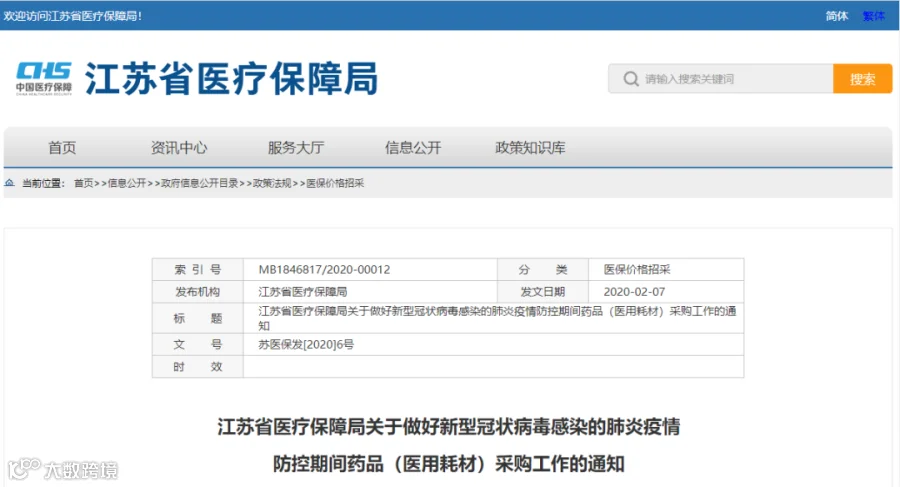Open the 服务大厅 nav menu item

tap(296, 148)
